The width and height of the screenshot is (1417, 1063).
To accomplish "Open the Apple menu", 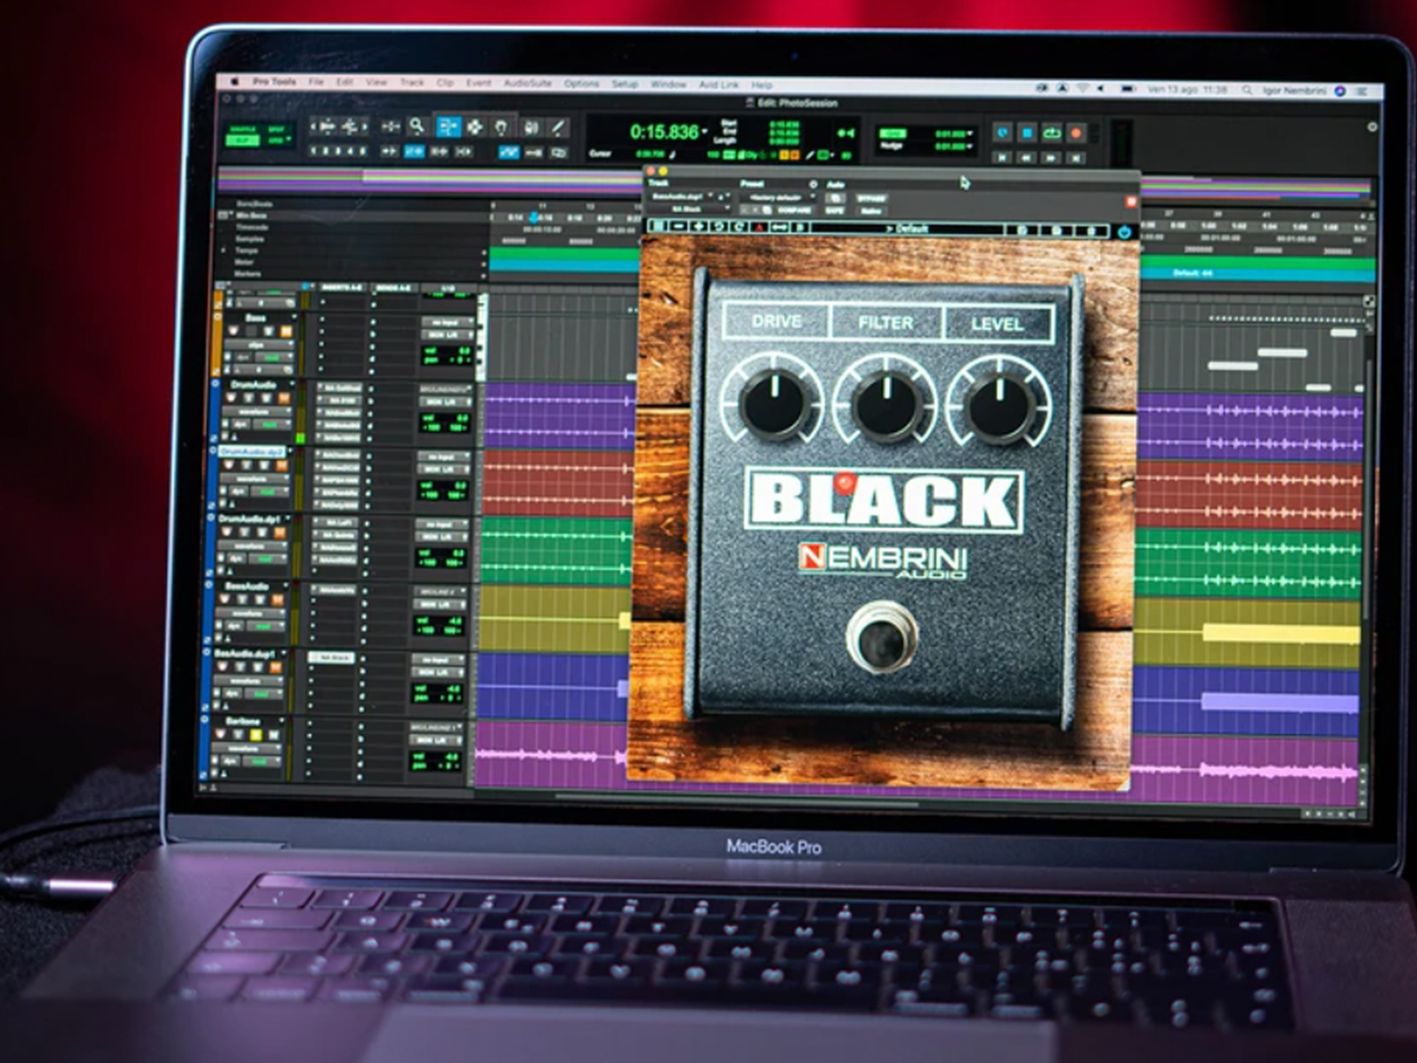I will pos(235,82).
